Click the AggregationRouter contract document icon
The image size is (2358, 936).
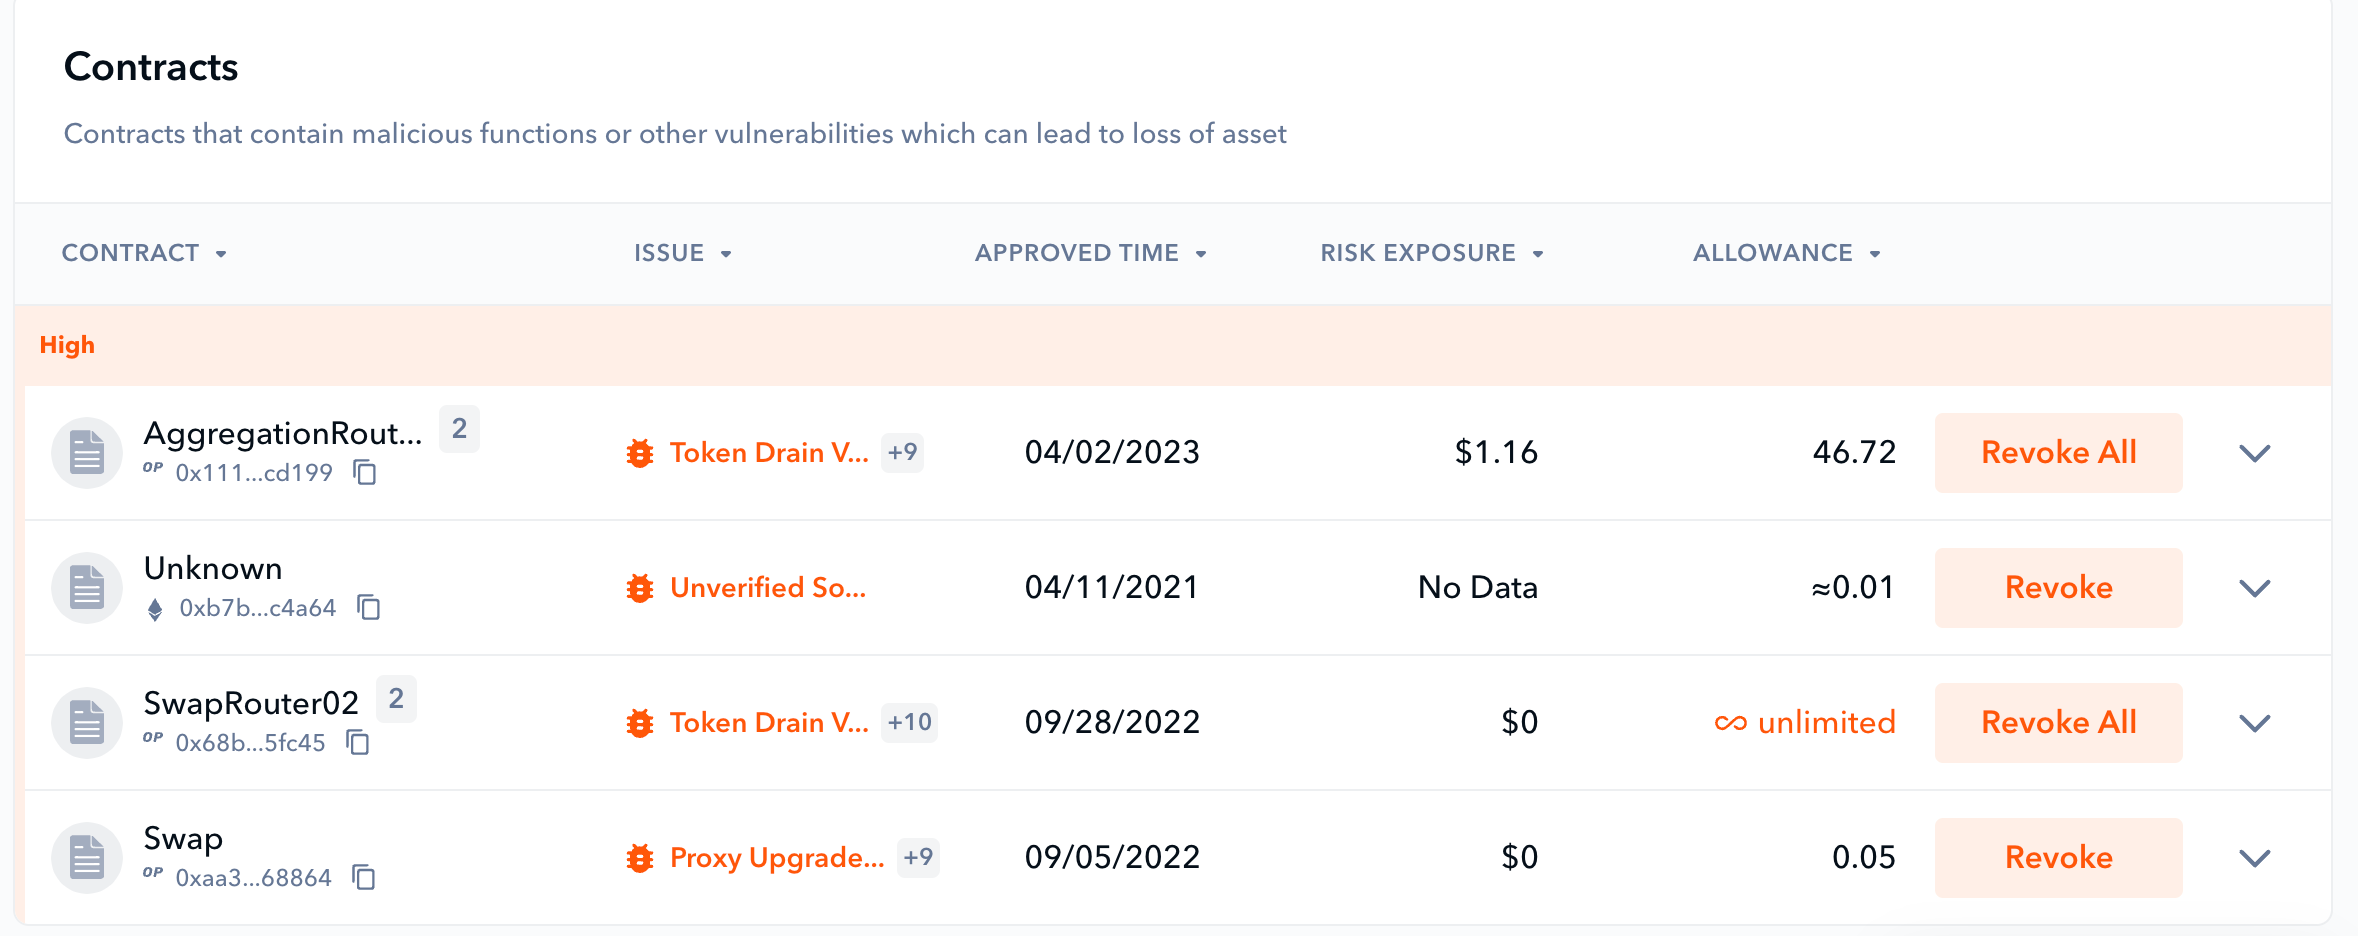87,453
